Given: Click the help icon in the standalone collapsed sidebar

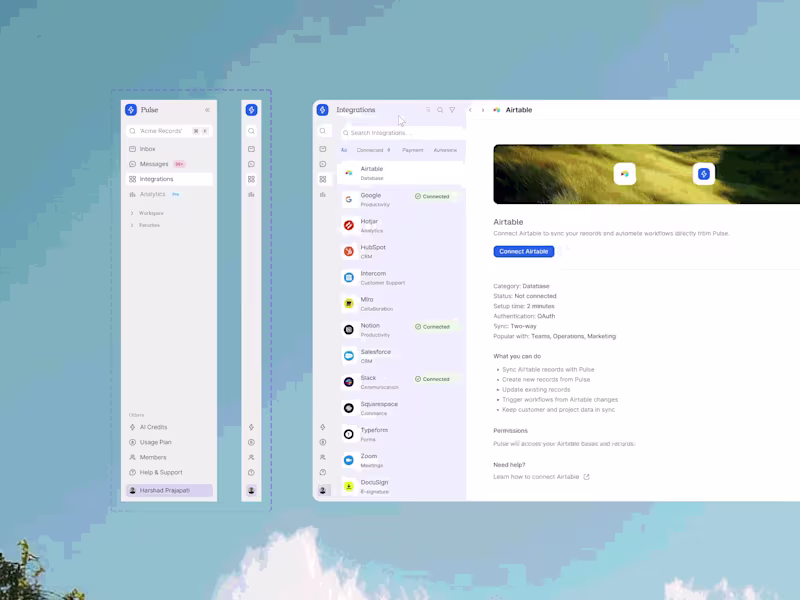Looking at the screenshot, I should coord(251,472).
